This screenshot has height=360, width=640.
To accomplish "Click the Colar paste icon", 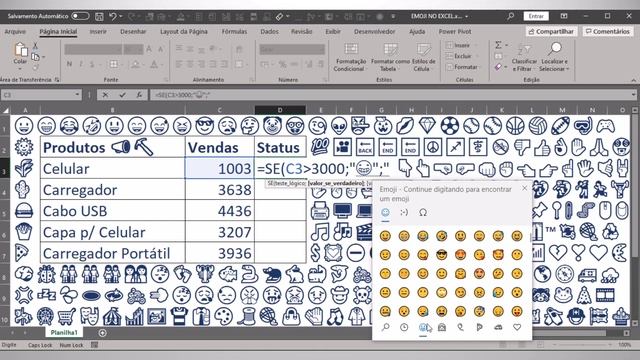I will (x=20, y=50).
